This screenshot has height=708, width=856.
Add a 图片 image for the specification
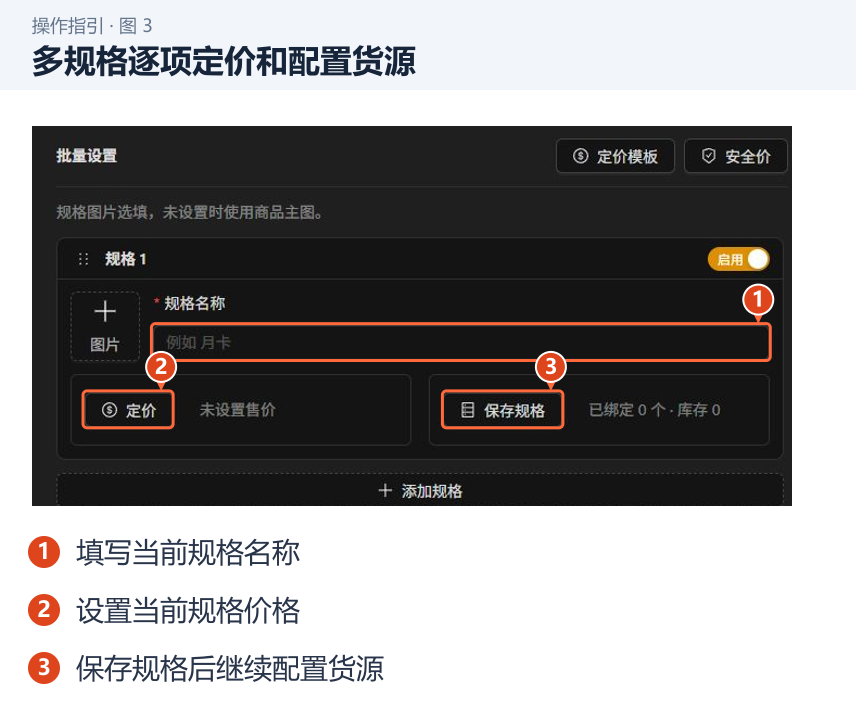pos(105,326)
